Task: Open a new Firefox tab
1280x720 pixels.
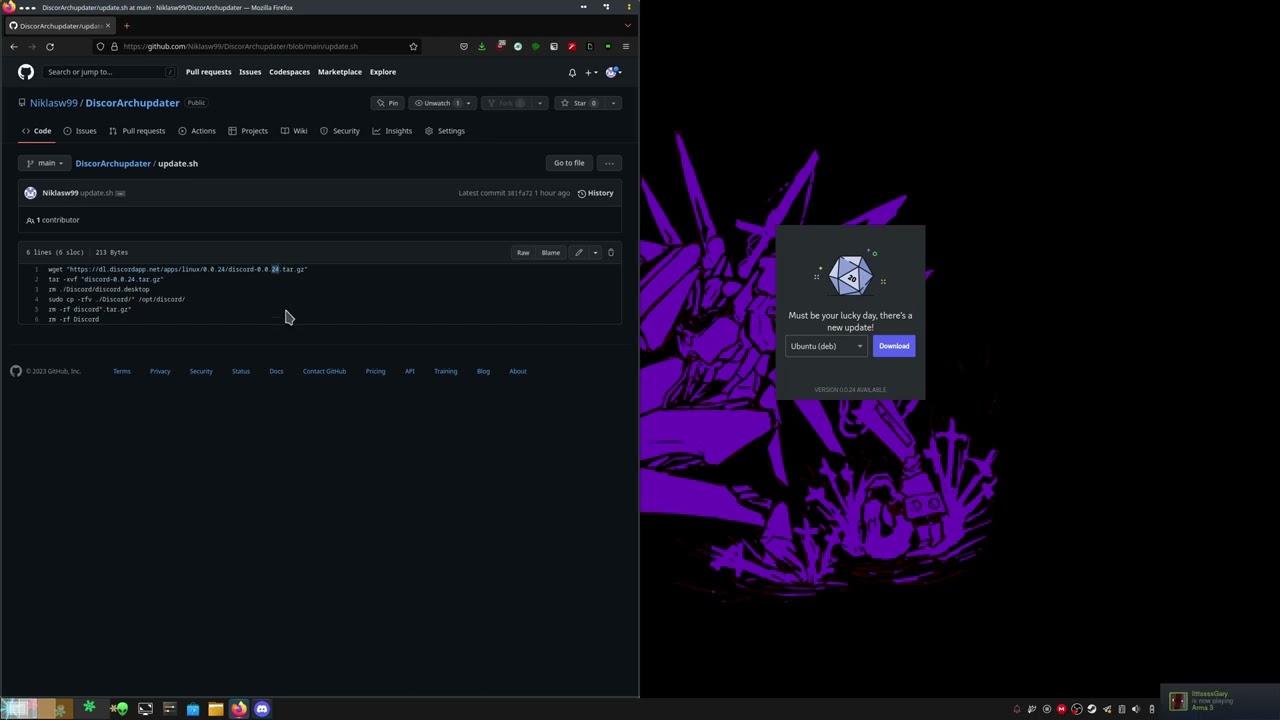Action: pyautogui.click(x=126, y=25)
